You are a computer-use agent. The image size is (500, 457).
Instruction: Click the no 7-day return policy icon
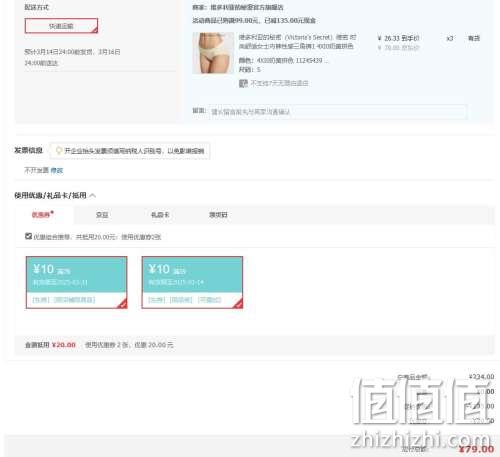243,83
